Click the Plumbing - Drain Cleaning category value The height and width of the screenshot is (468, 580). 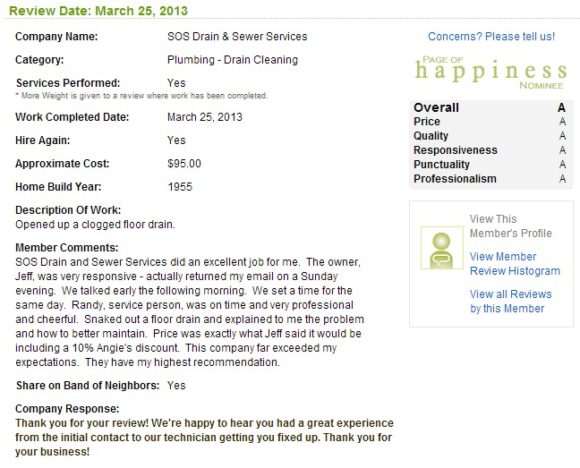[x=232, y=60]
